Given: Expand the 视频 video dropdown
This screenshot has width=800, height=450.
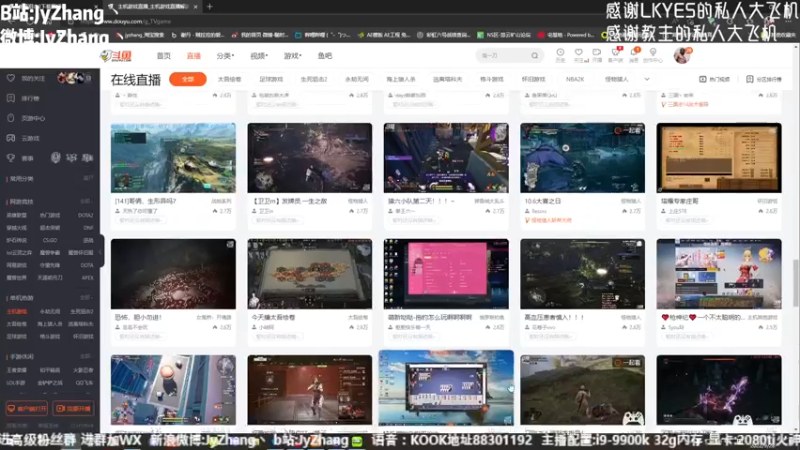Looking at the screenshot, I should click(259, 56).
